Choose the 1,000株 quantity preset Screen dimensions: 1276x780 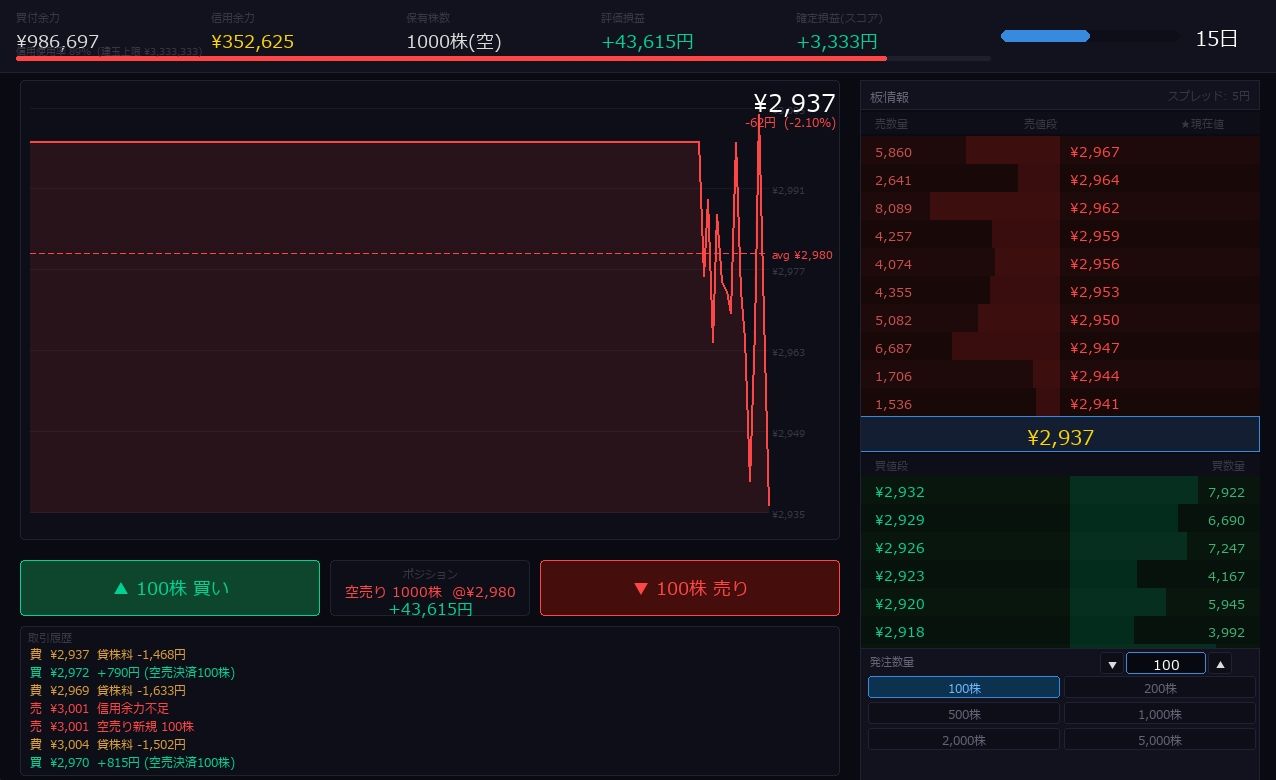click(1160, 714)
